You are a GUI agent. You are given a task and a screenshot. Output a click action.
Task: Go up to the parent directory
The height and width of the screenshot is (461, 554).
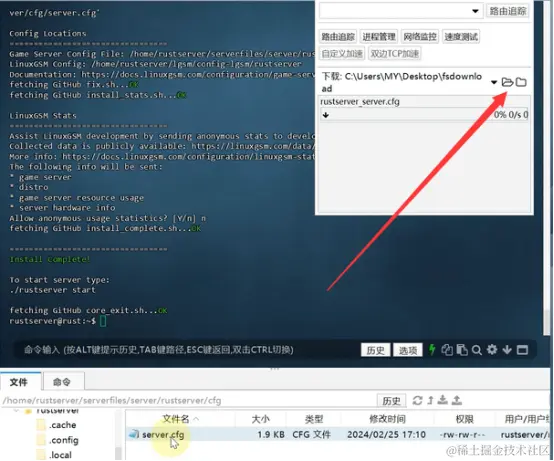[x=430, y=400]
